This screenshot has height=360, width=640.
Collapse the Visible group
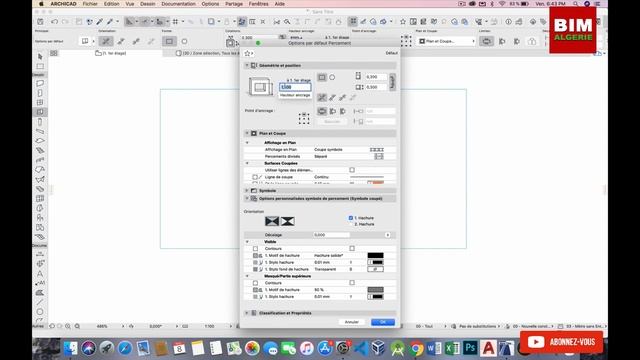247,242
